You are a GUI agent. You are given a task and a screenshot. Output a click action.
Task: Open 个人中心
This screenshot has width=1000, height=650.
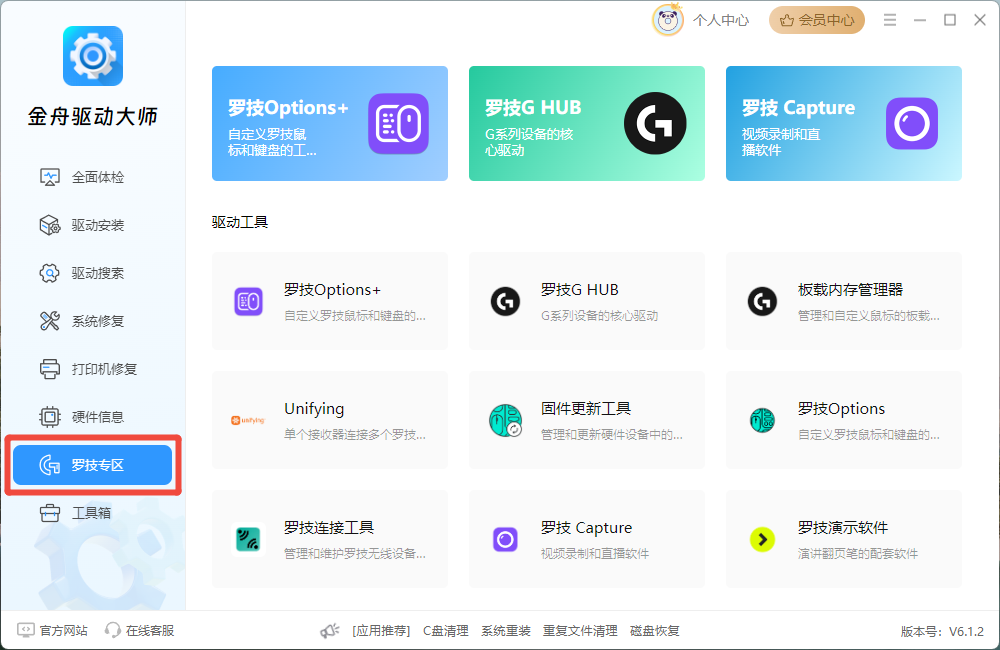click(721, 20)
